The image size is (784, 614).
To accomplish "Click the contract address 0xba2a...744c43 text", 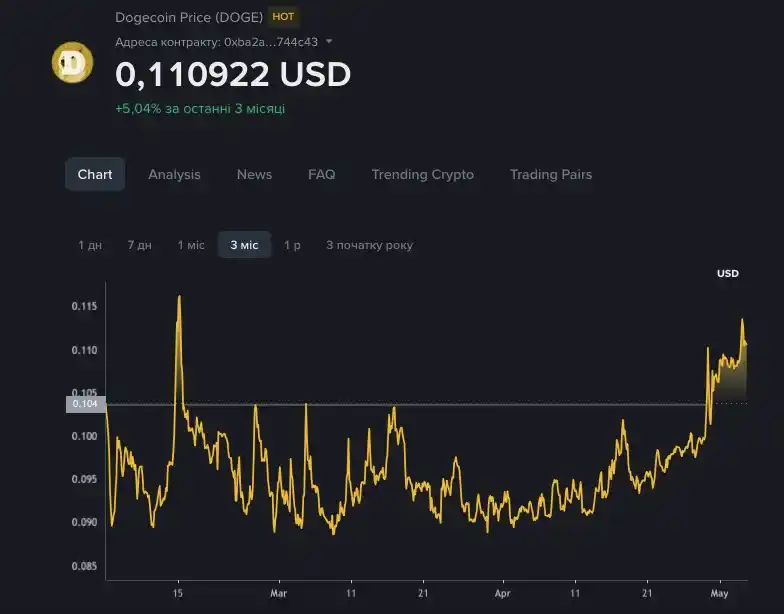I will tap(271, 42).
